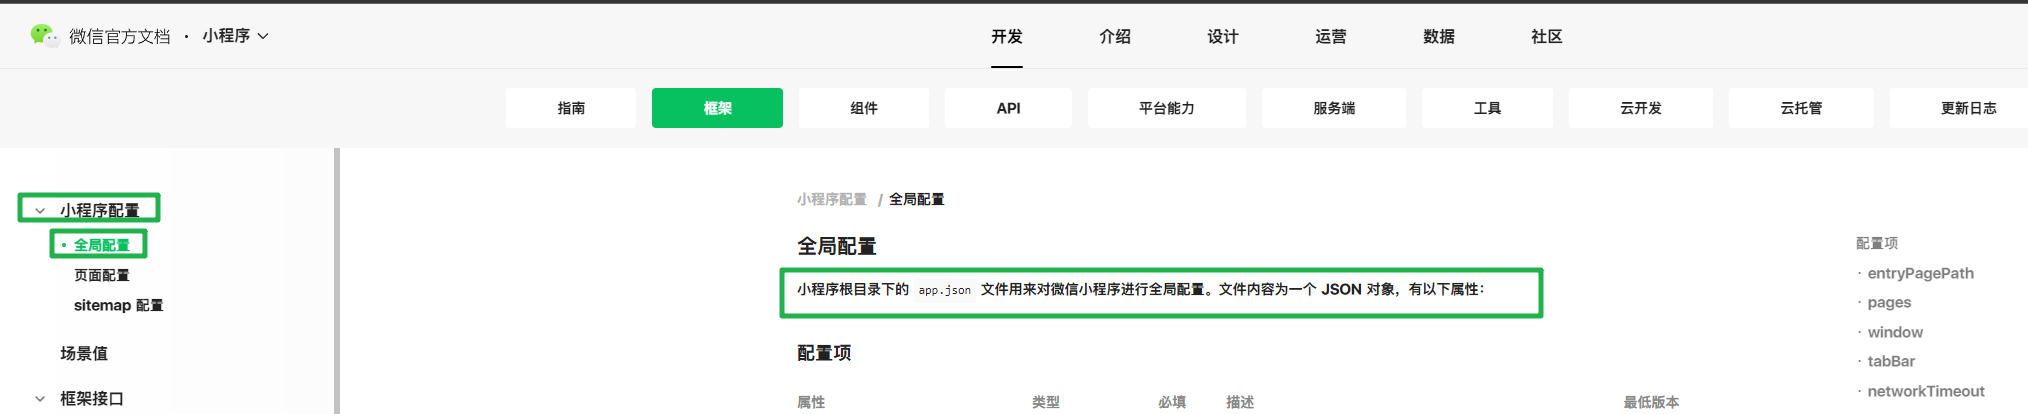Jump to pages in the right outline
2028x414 pixels.
point(1889,302)
